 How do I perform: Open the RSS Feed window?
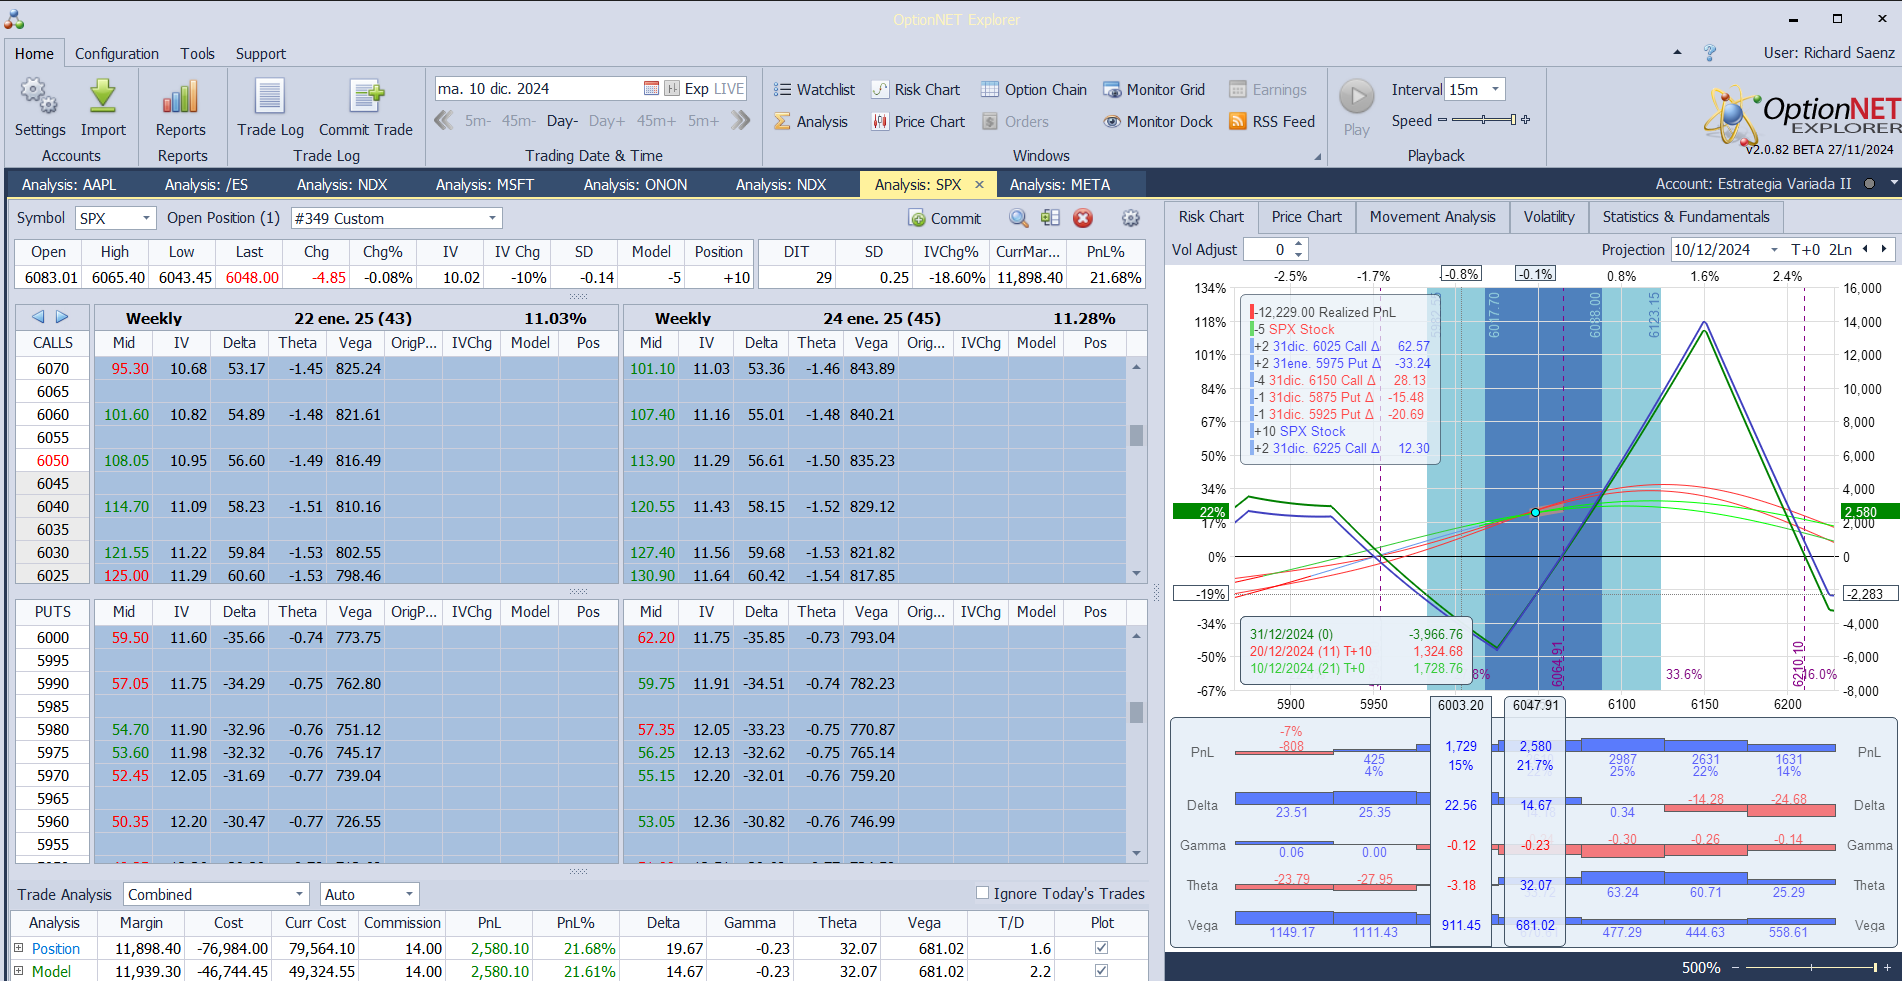(x=1271, y=122)
